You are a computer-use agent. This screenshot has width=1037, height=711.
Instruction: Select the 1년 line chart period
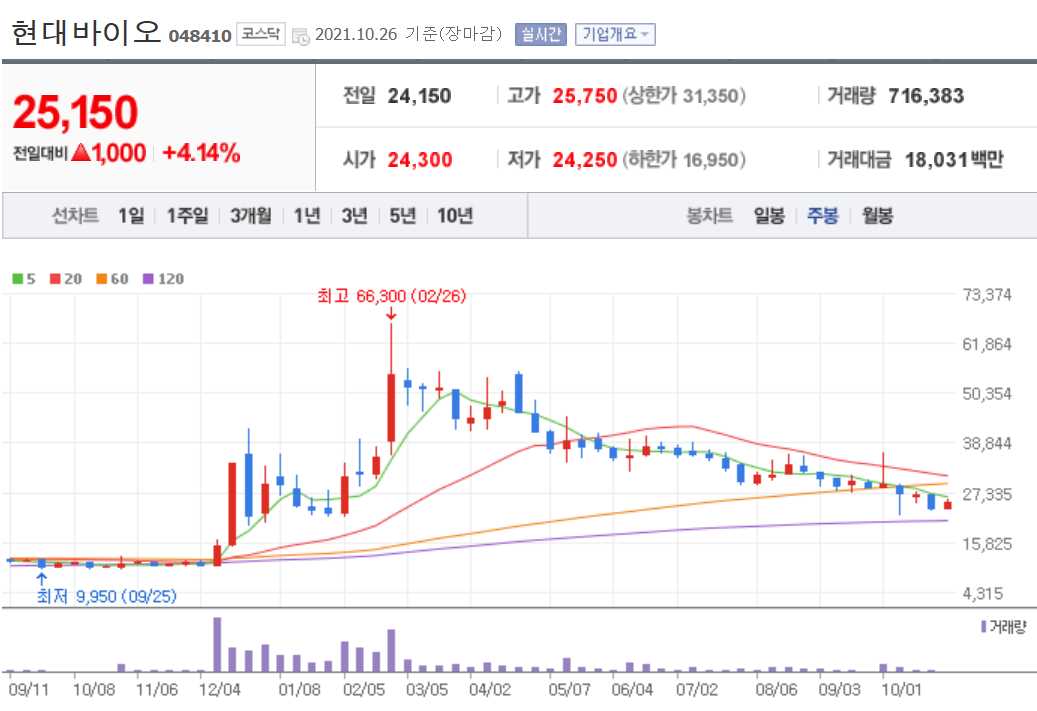(x=307, y=216)
